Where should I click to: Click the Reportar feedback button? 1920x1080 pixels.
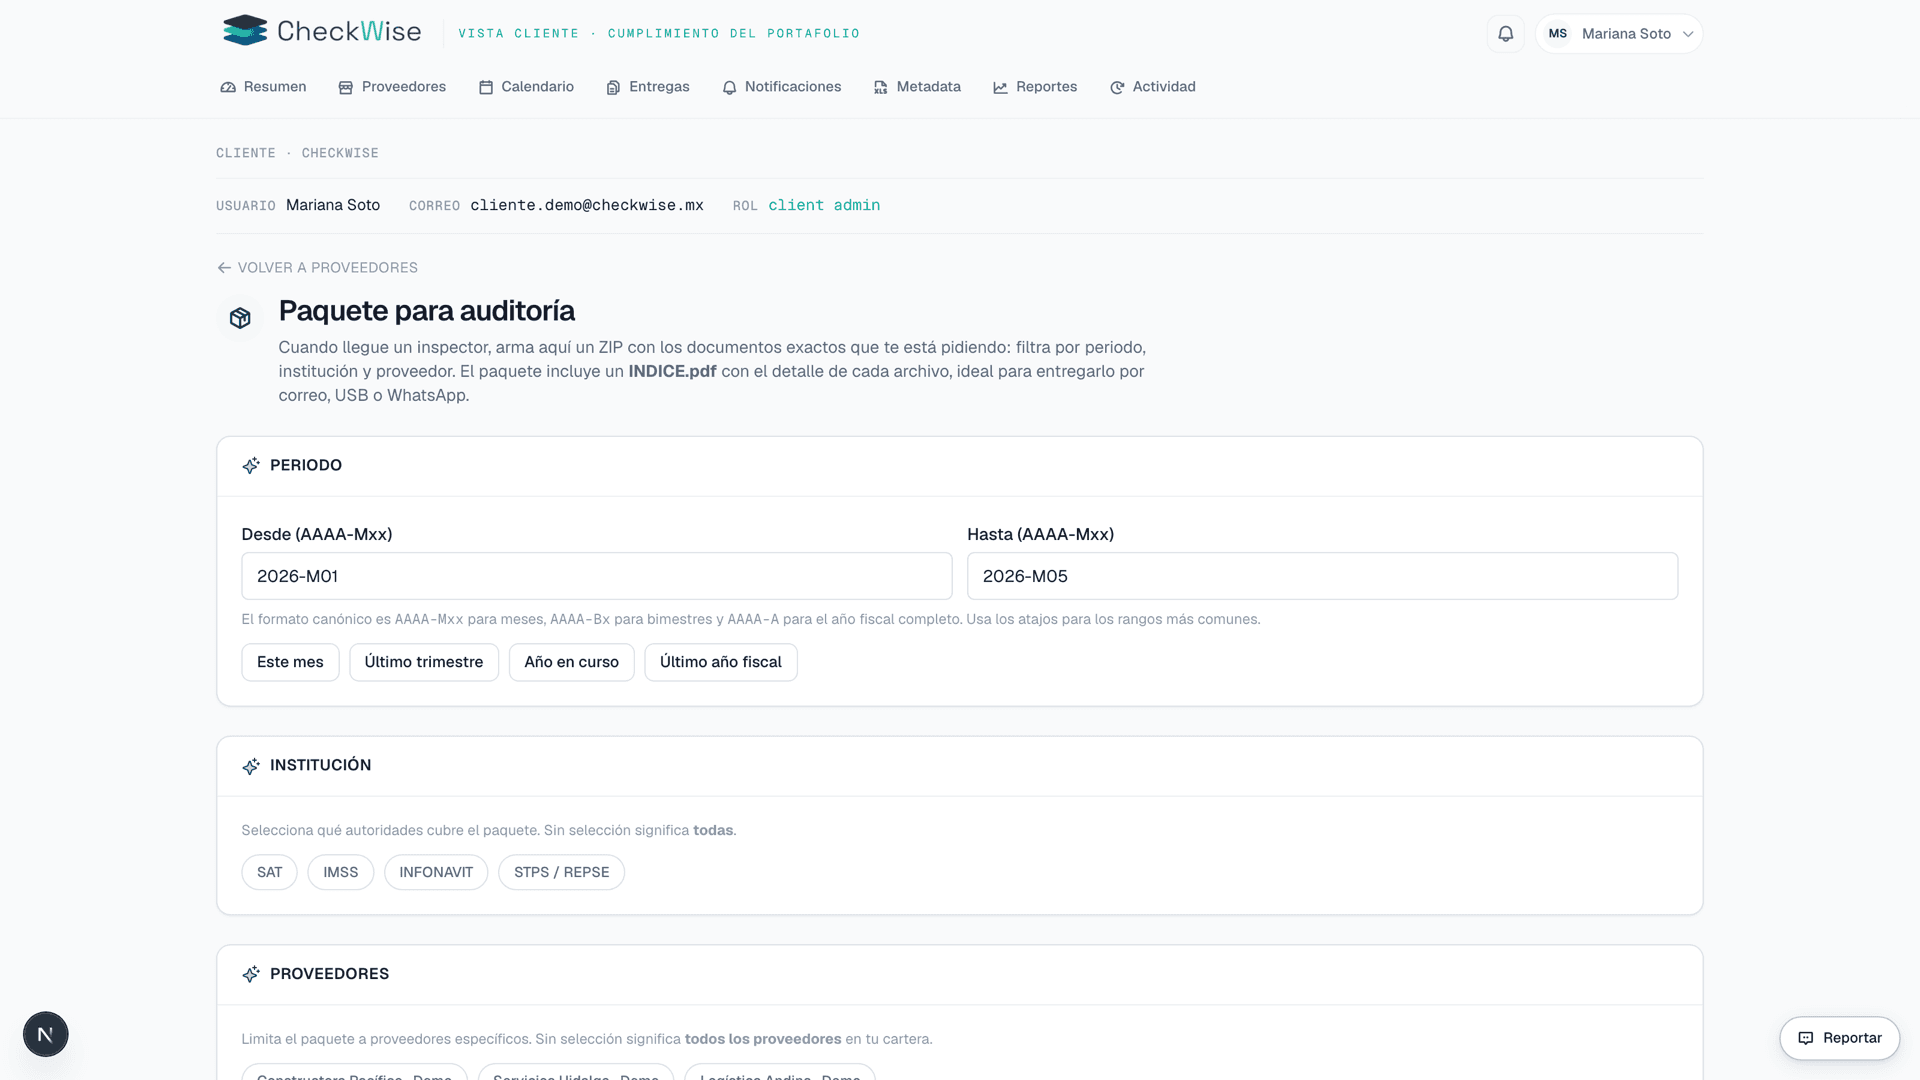point(1840,1038)
